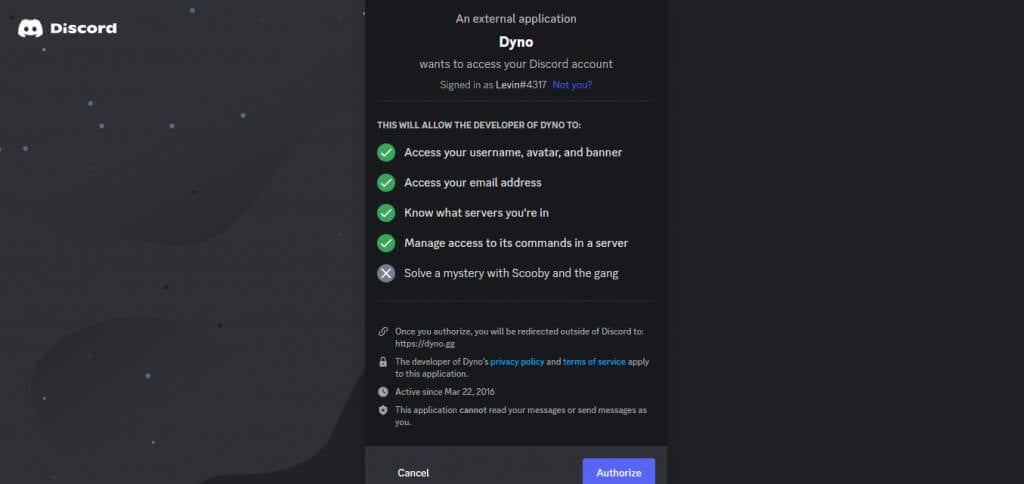This screenshot has height=484, width=1024.
Task: Click the 'Access your email address' text
Action: point(473,183)
